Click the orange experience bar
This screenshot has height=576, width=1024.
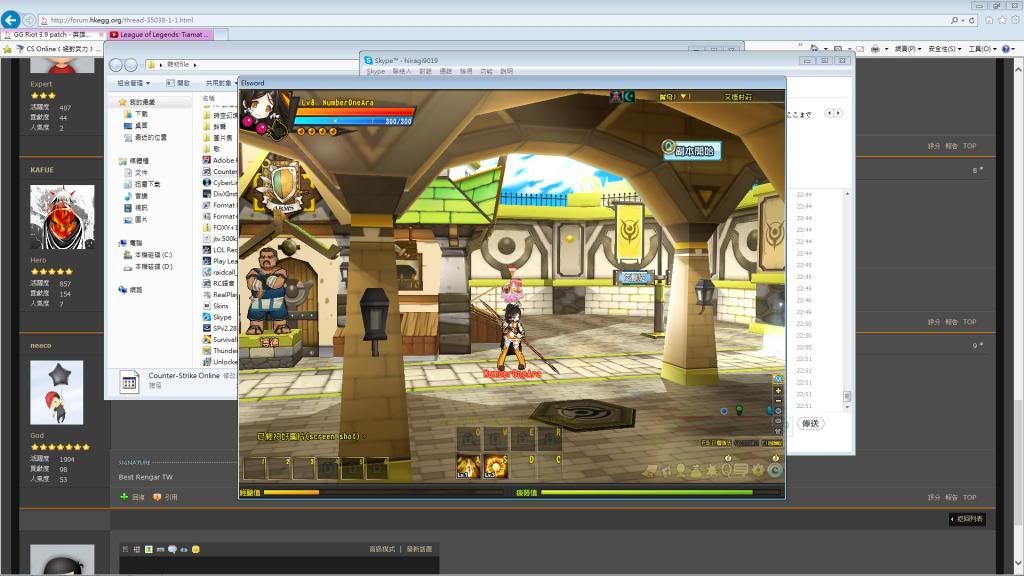pyautogui.click(x=291, y=492)
